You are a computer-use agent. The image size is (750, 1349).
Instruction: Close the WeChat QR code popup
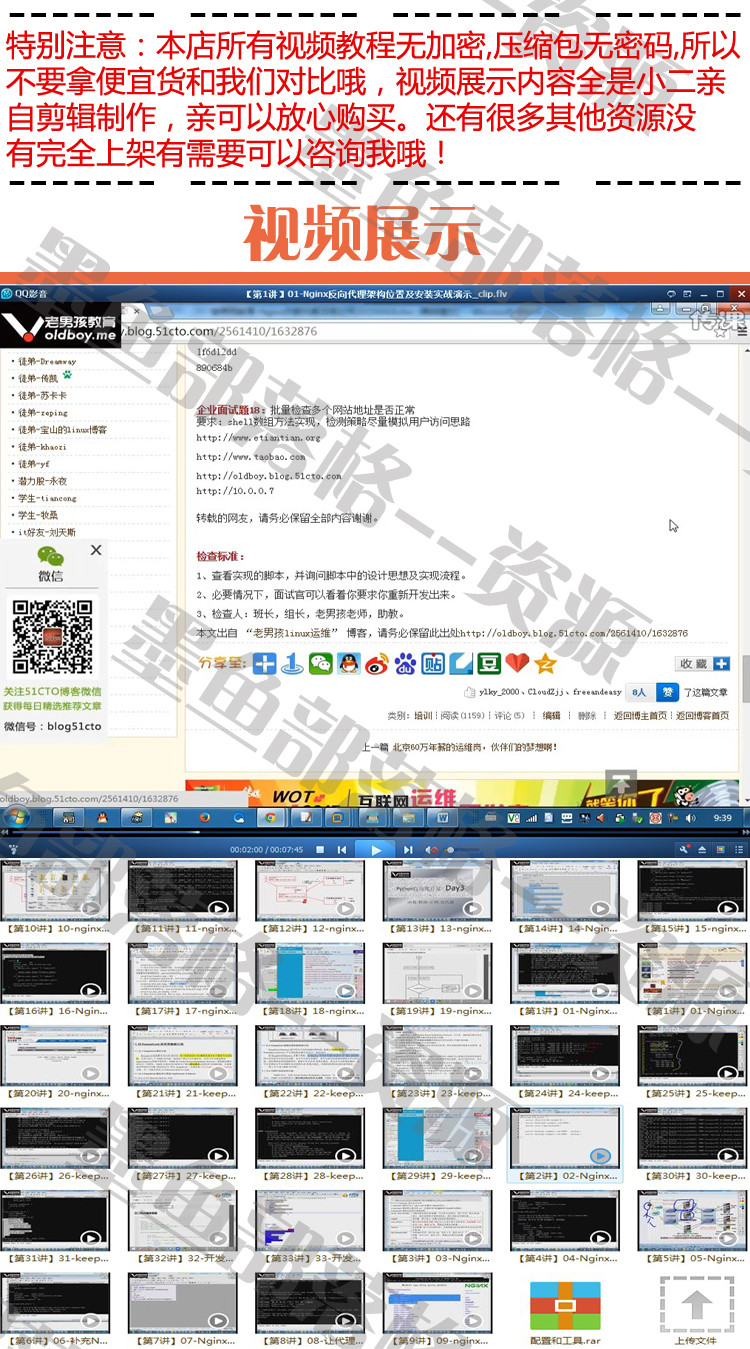[96, 550]
